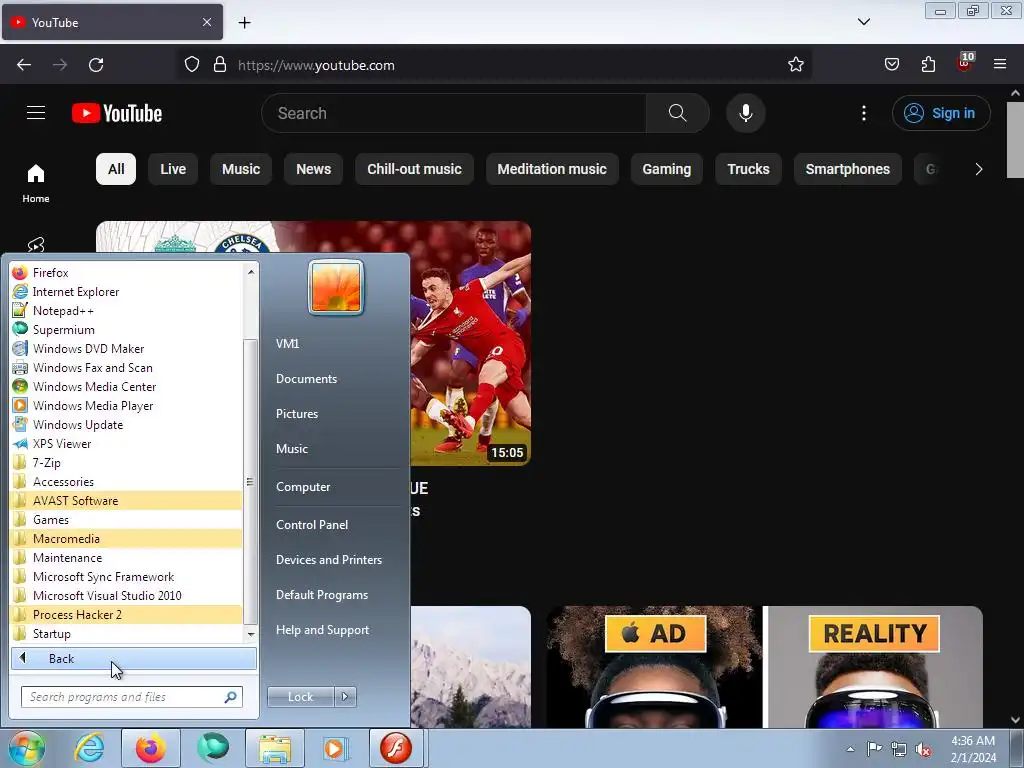
Task: Open a new tab with plus button
Action: pos(244,23)
